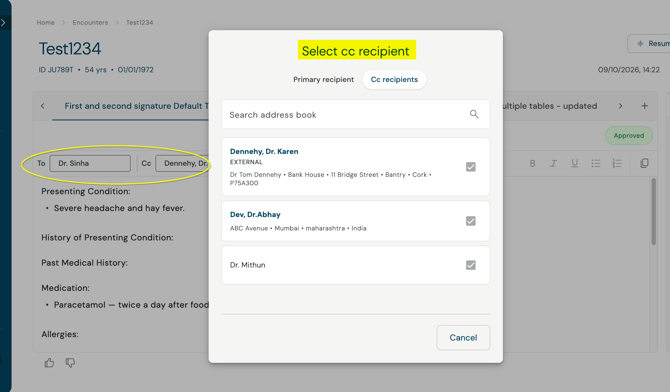Click the Past Medical History heading

point(85,263)
